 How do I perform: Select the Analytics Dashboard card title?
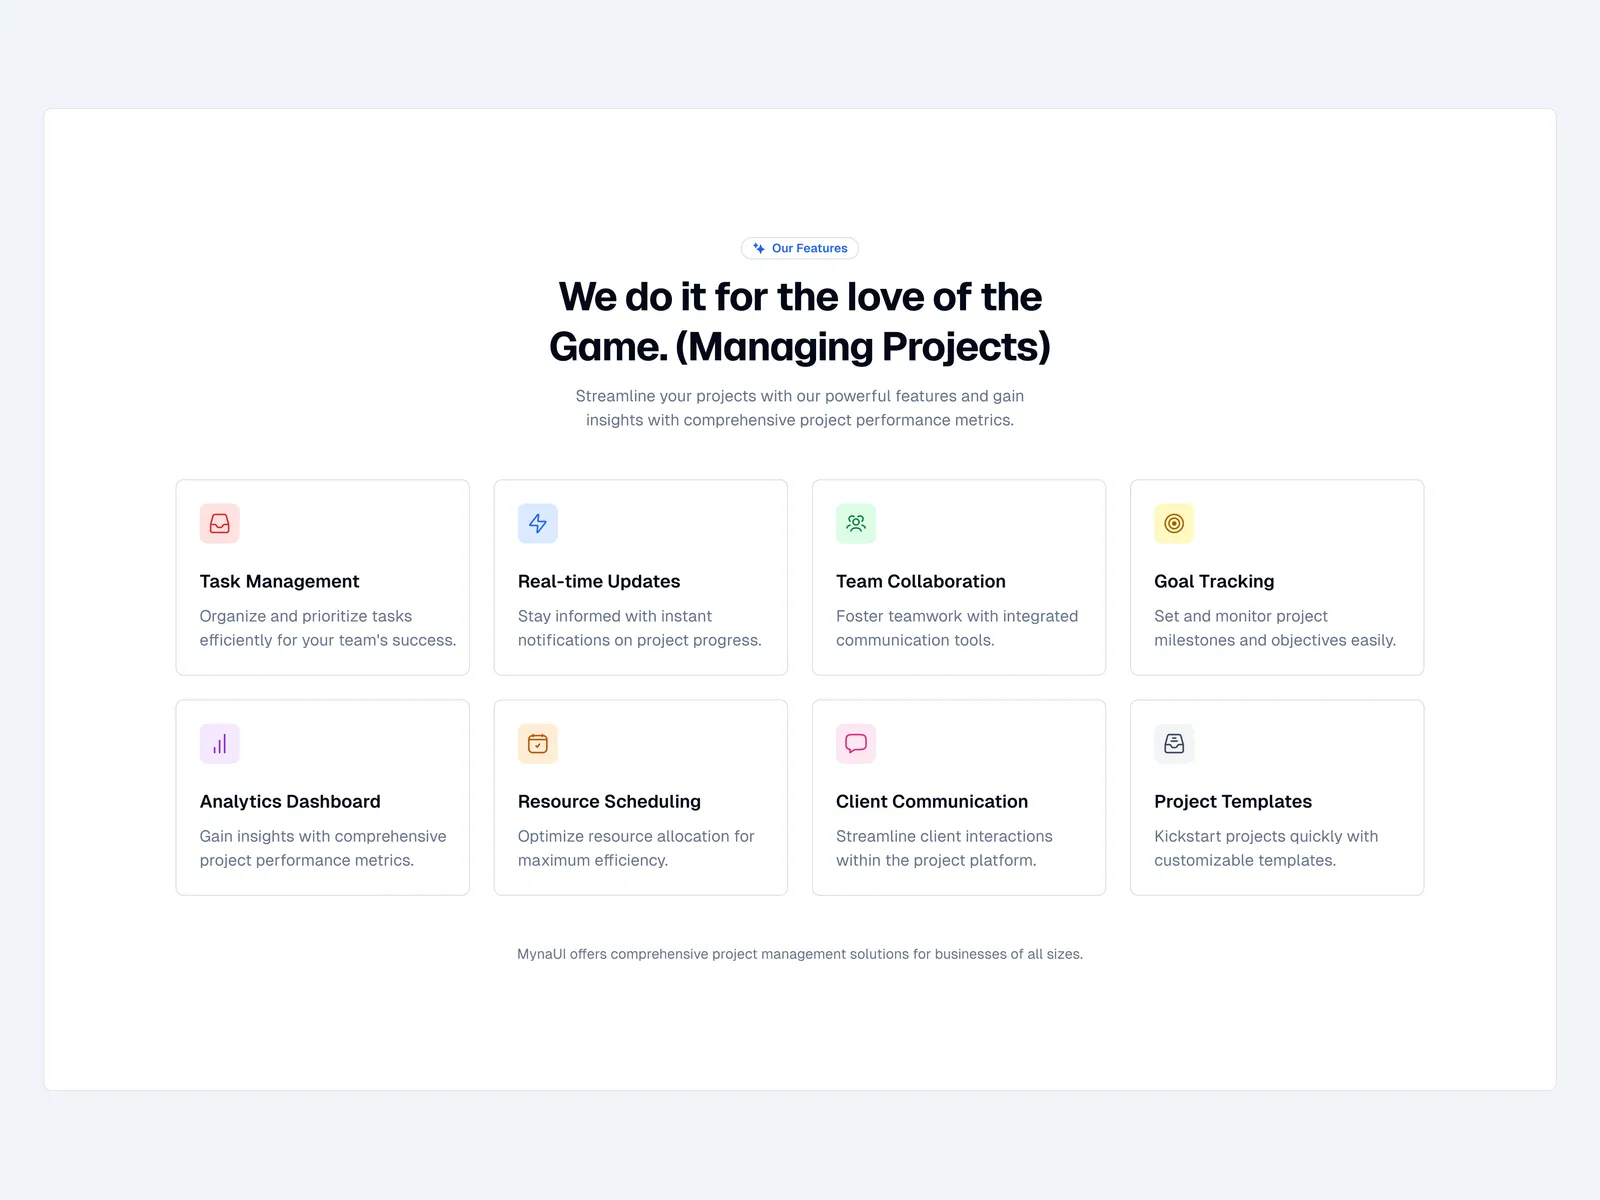pyautogui.click(x=290, y=801)
